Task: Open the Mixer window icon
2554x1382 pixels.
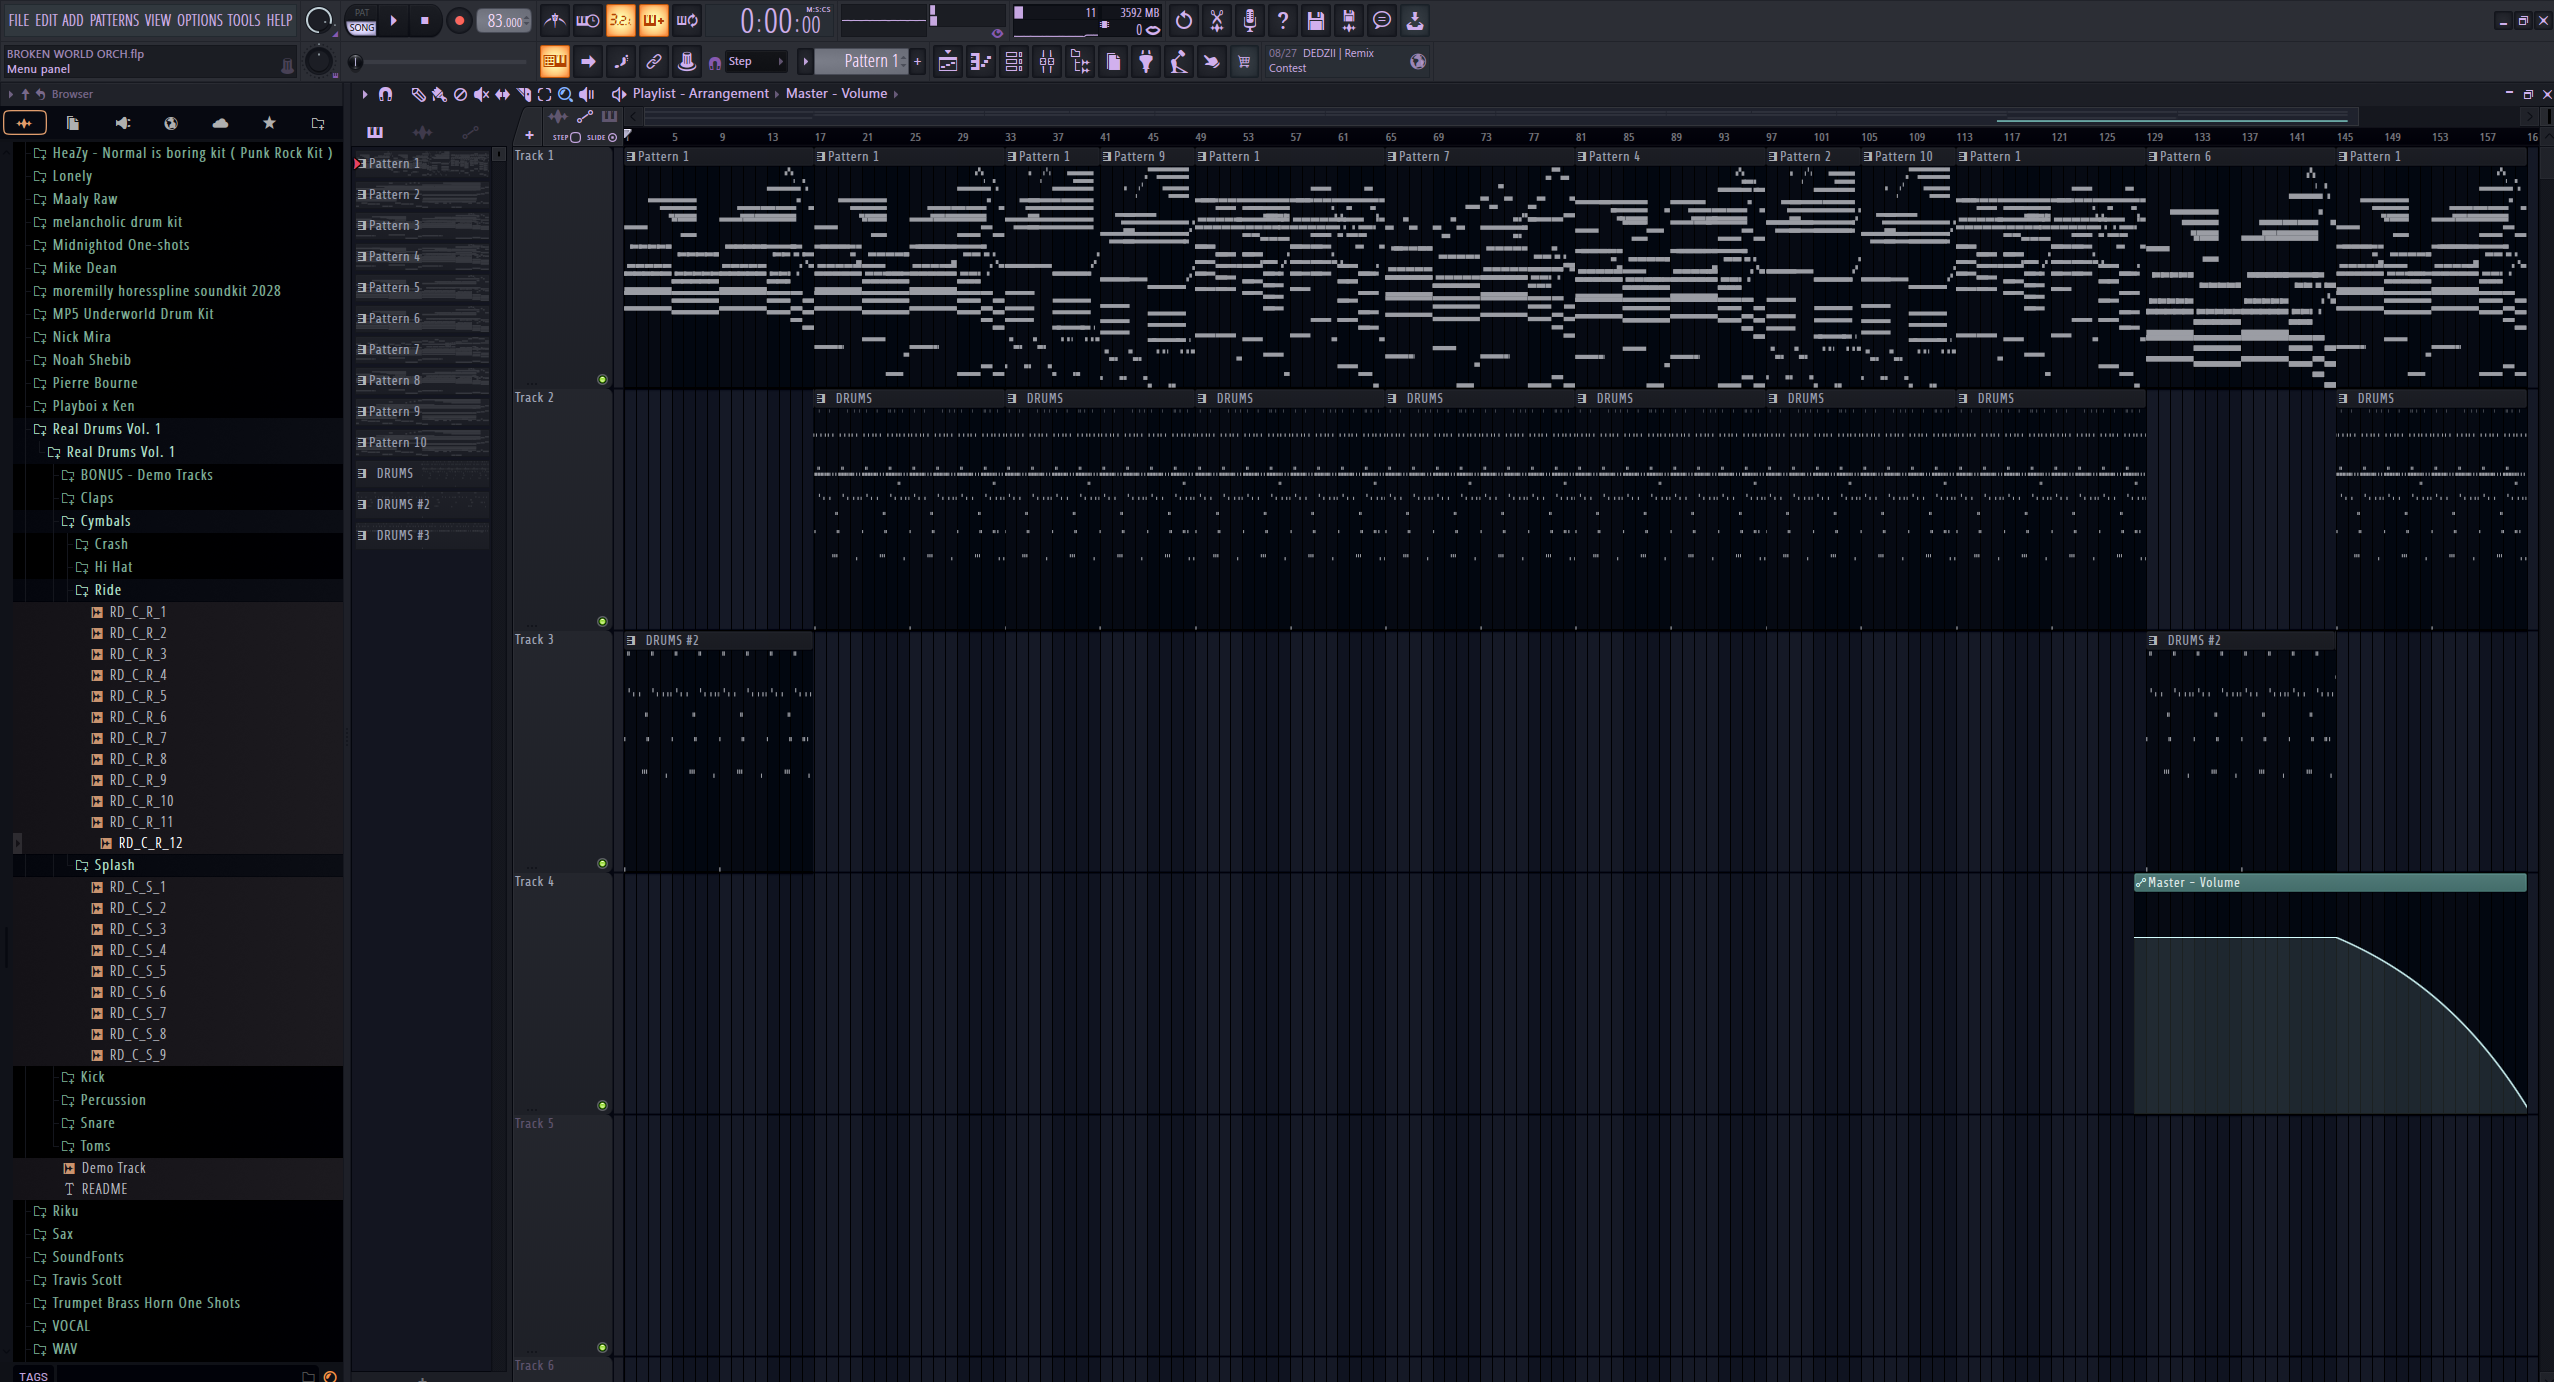Action: [x=1047, y=62]
